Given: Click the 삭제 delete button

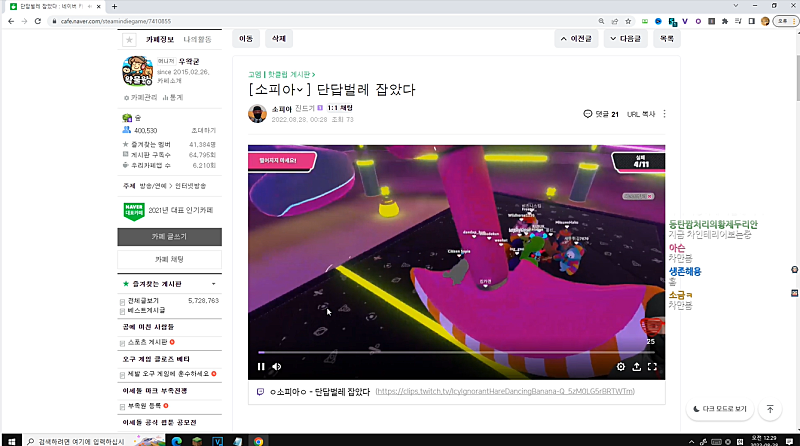Looking at the screenshot, I should [x=279, y=39].
